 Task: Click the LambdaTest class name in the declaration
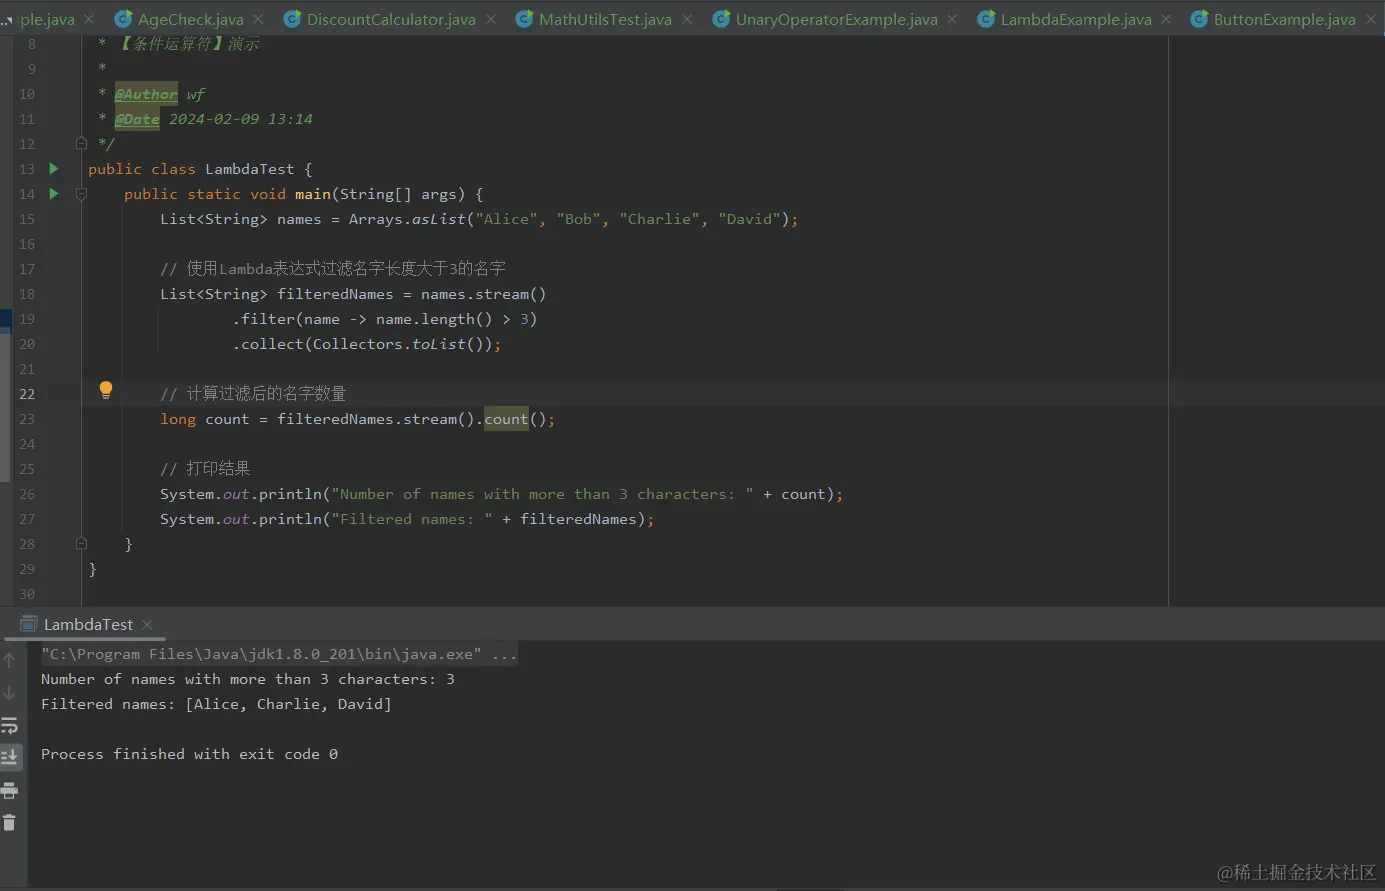pyautogui.click(x=250, y=169)
